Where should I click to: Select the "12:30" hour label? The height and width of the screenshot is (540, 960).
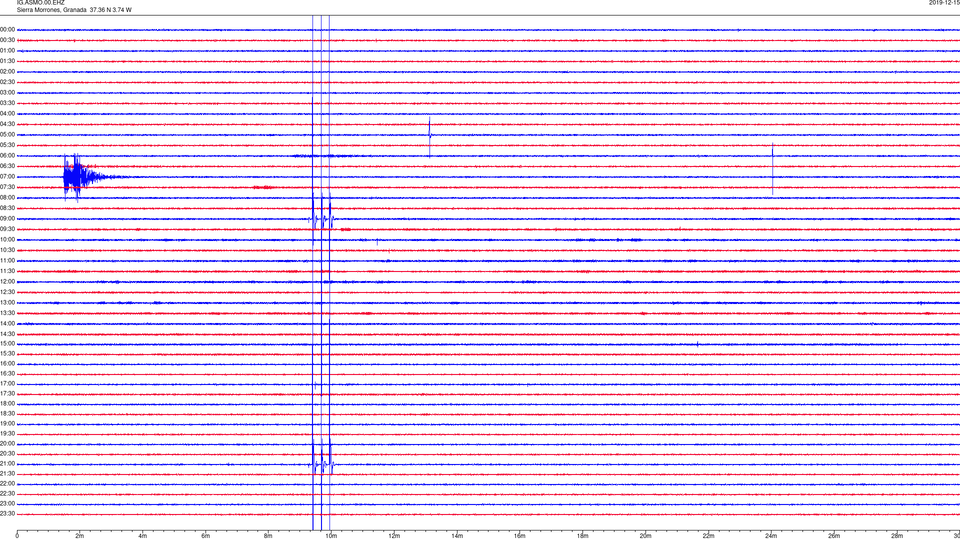click(7, 292)
